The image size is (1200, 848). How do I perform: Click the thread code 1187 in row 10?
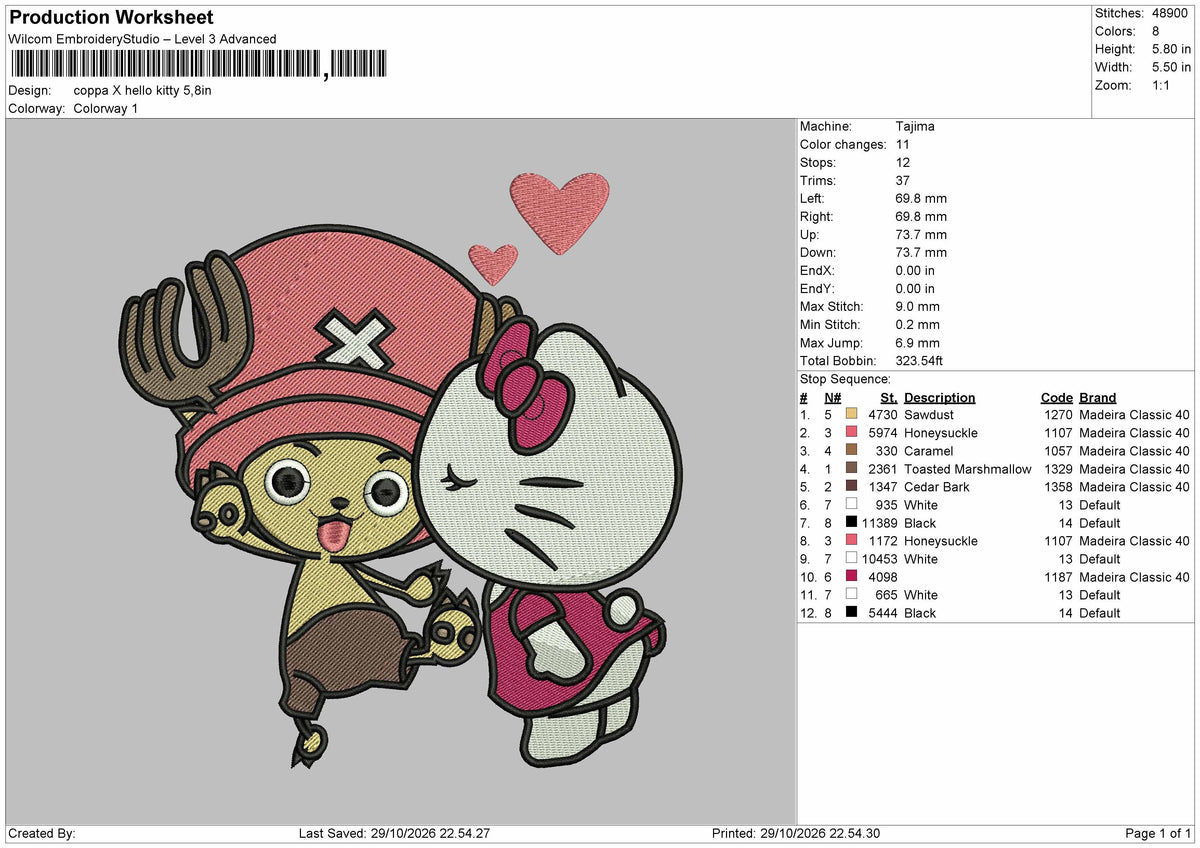click(x=1057, y=576)
